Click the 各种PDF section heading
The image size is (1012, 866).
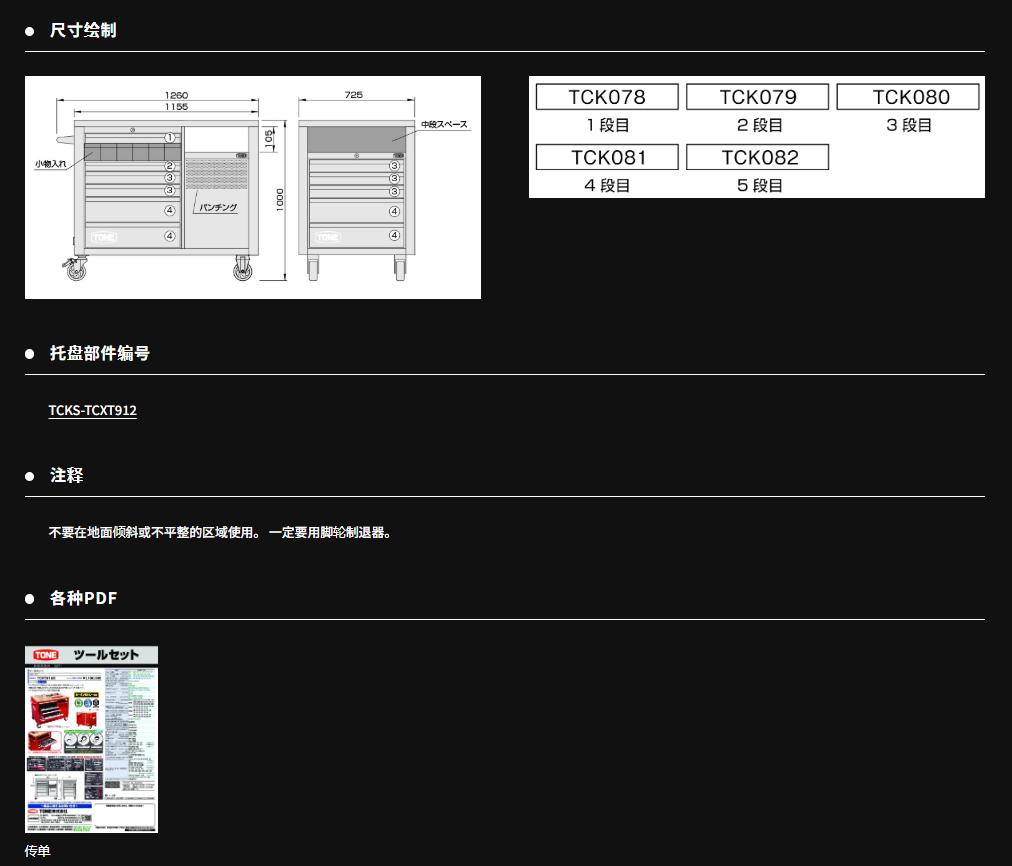point(84,598)
